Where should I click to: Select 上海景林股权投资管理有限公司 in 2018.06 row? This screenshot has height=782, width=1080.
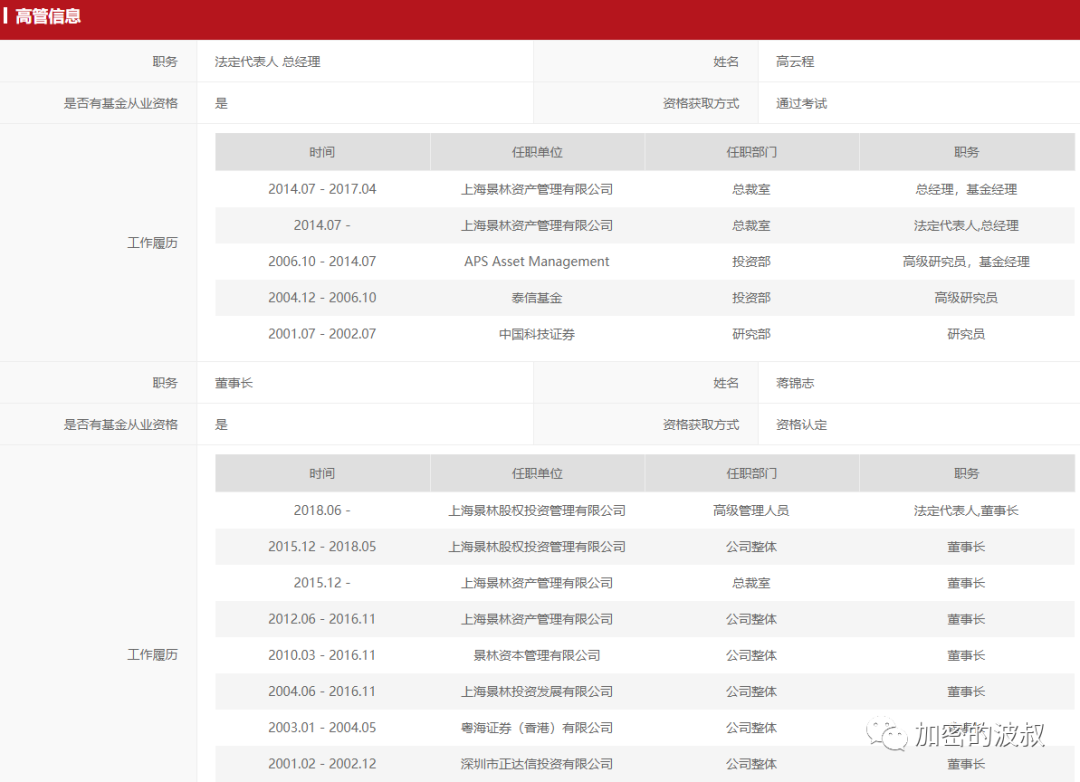[x=537, y=510]
